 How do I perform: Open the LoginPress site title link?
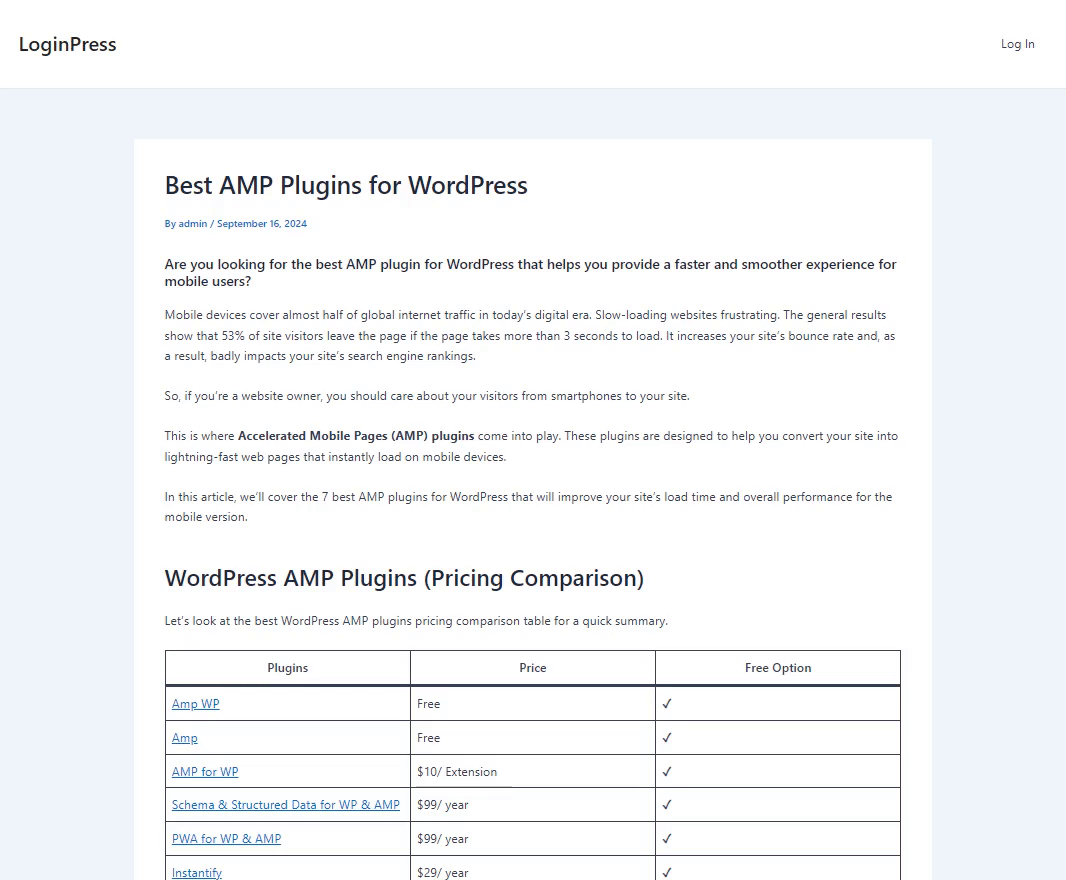coord(67,44)
